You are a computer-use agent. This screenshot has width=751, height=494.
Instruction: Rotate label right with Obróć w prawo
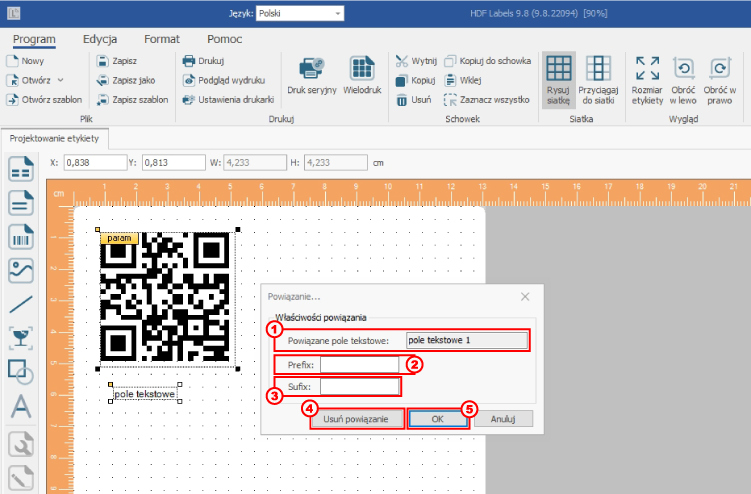[719, 80]
